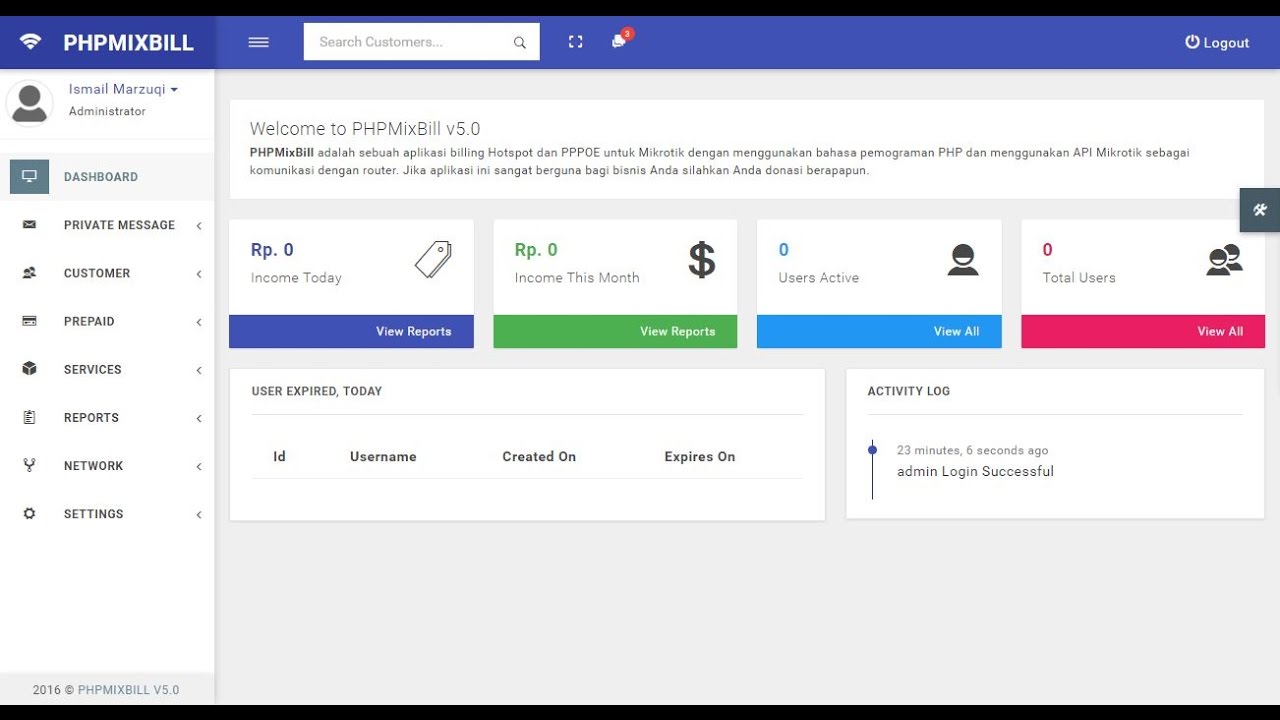Click the '23 minutes, 6 seconds ago' timestamp
This screenshot has width=1280, height=720.
pos(972,450)
